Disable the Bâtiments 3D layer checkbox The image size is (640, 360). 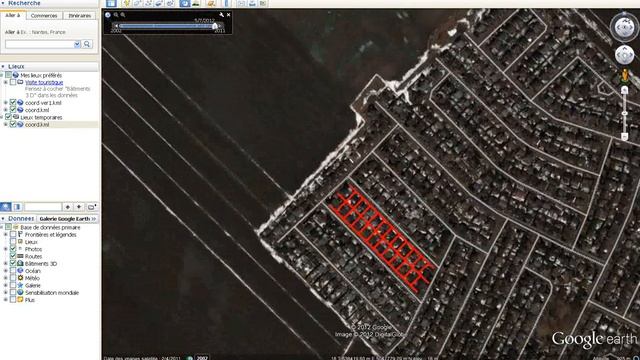point(13,264)
